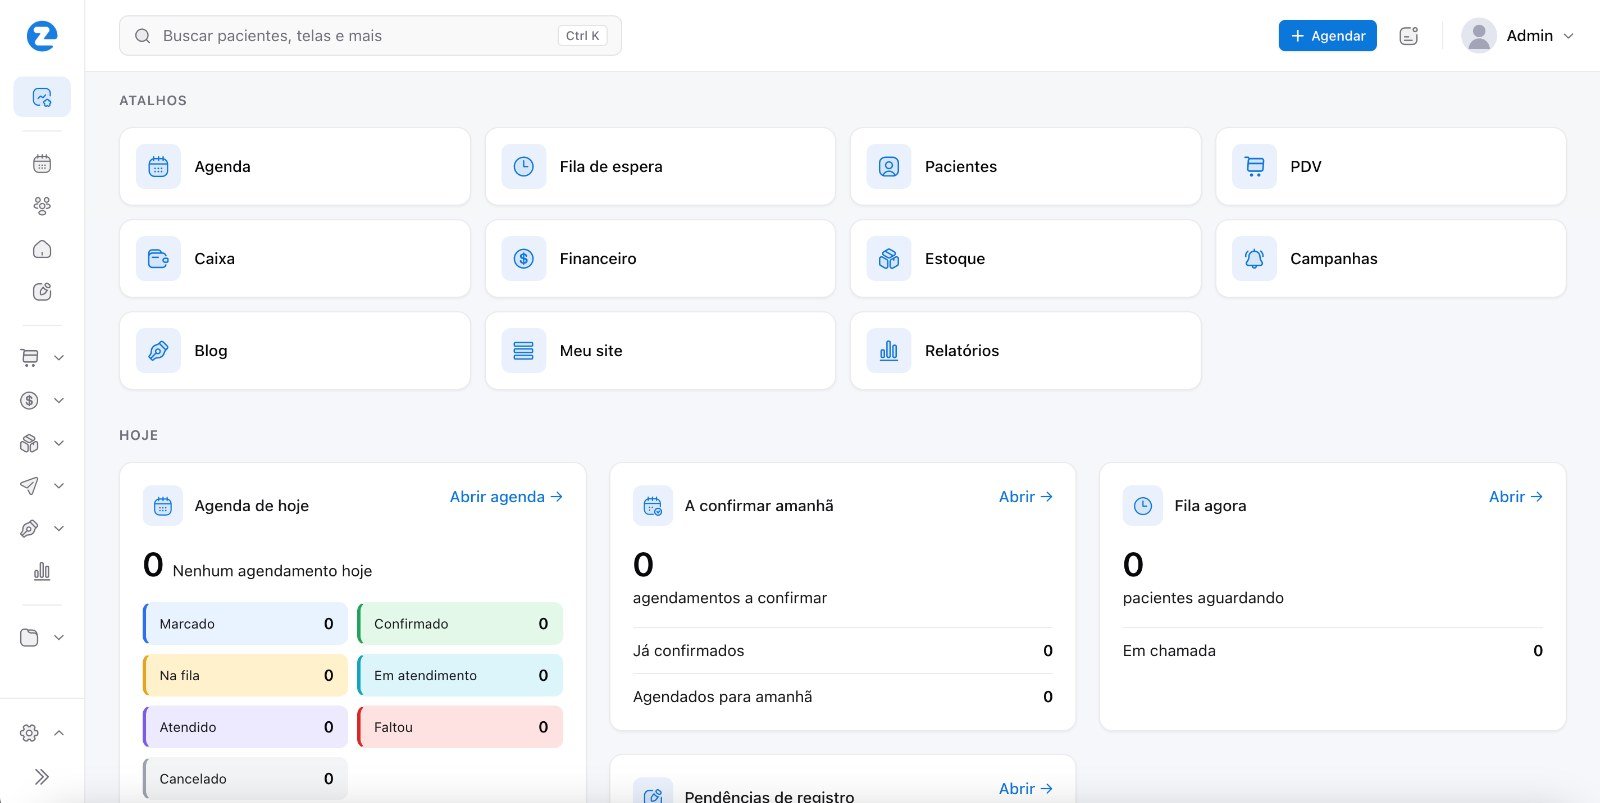Click the Meu site layout icon
This screenshot has width=1600, height=803.
[524, 351]
